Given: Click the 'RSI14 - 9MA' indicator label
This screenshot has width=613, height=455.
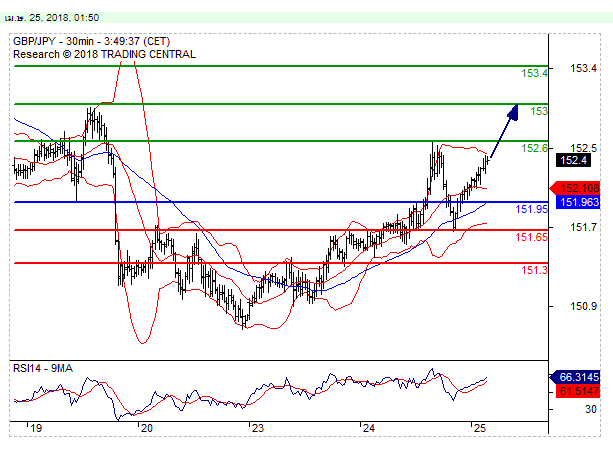Looking at the screenshot, I should pyautogui.click(x=43, y=368).
